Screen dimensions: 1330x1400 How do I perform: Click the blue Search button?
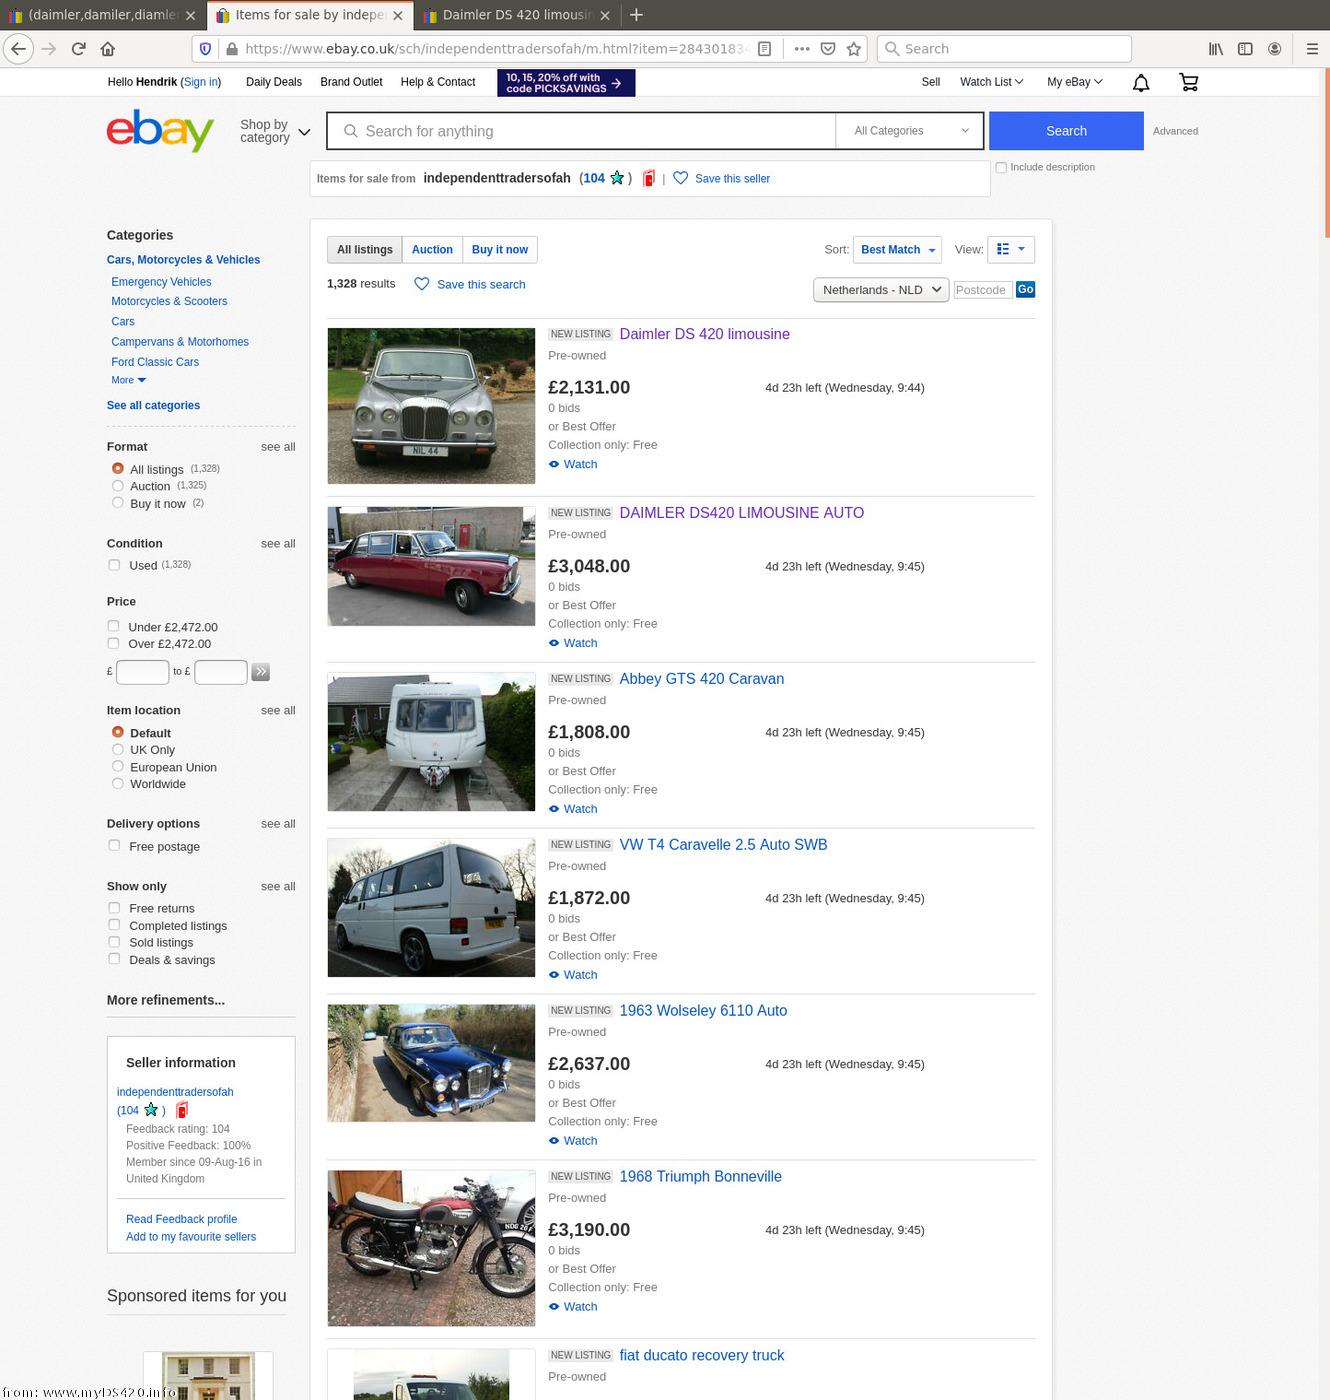1066,131
